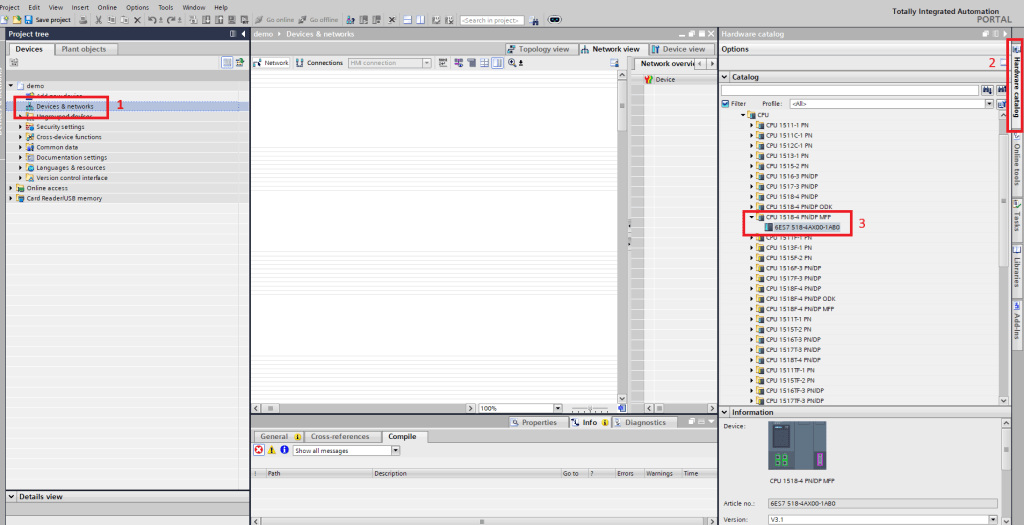Image resolution: width=1024 pixels, height=525 pixels.
Task: Open the Libraries side tab
Action: tap(1017, 269)
